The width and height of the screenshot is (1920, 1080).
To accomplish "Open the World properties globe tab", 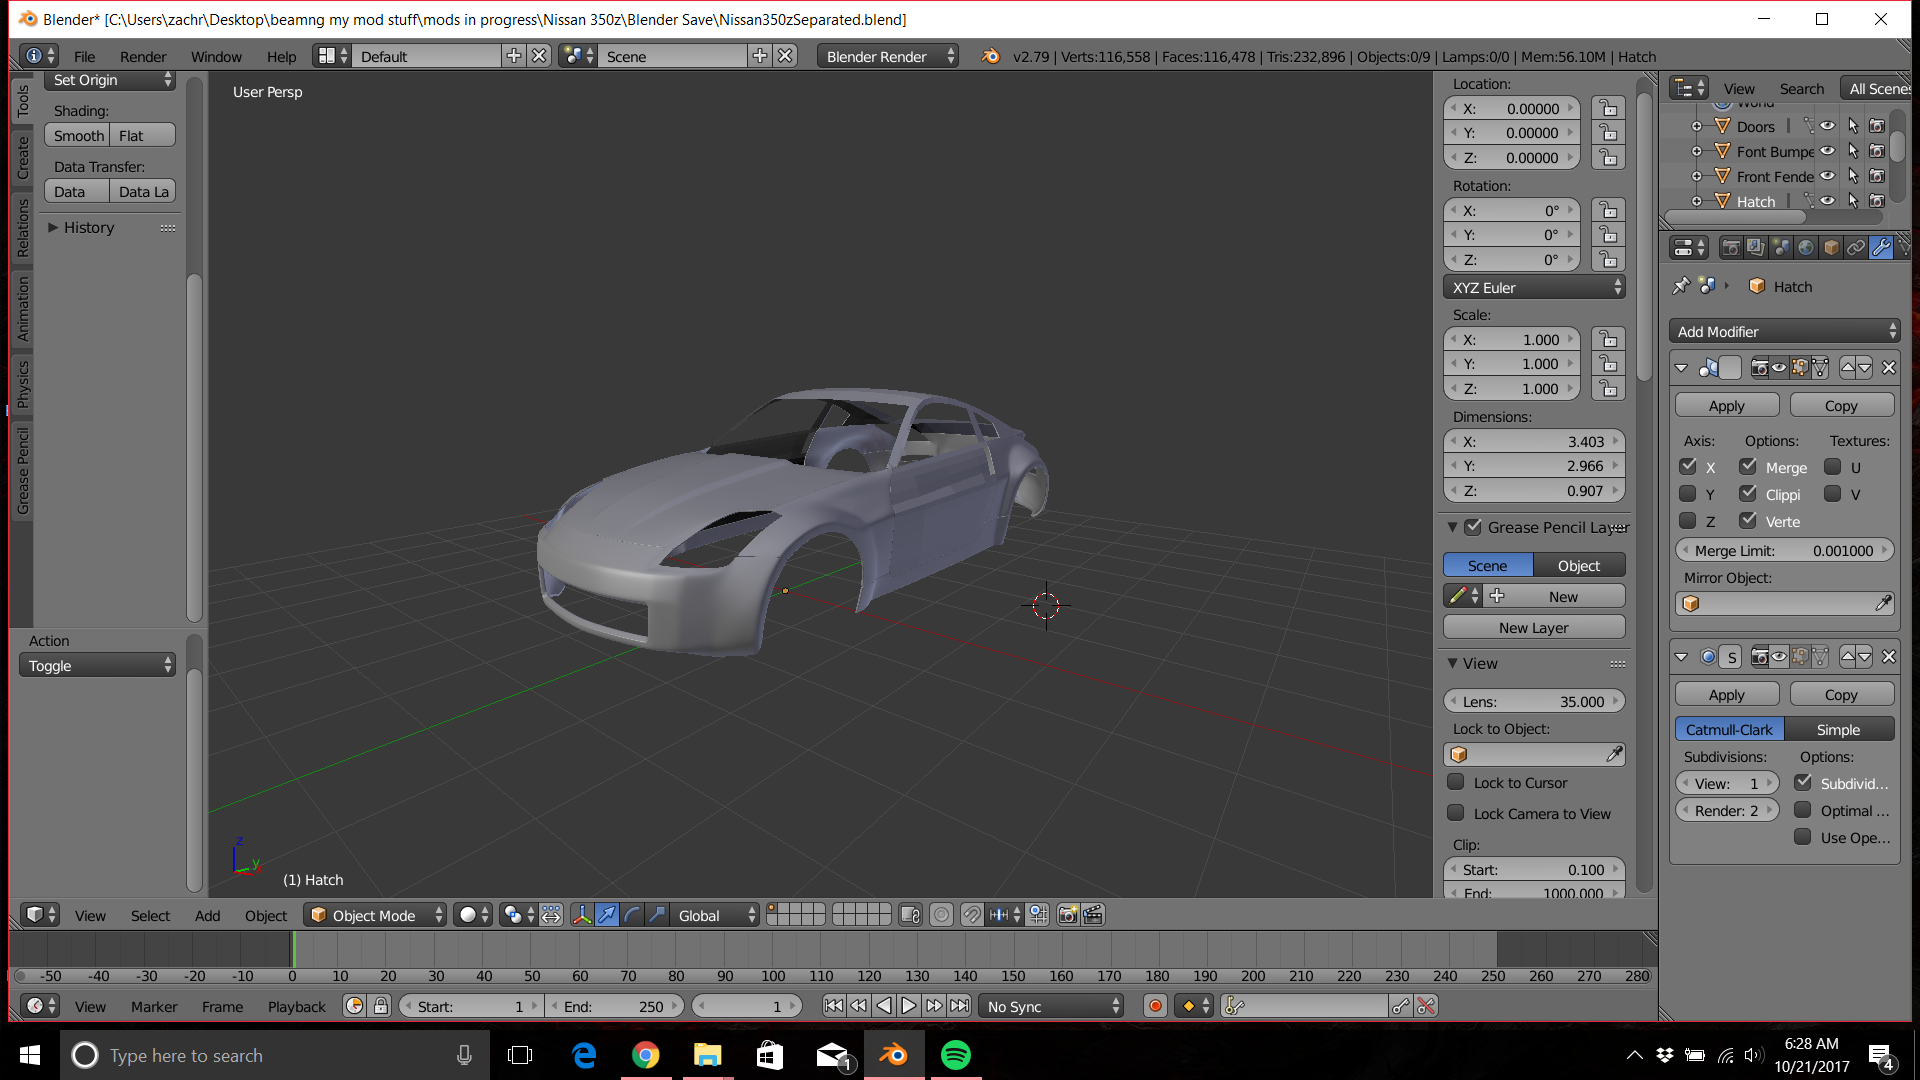I will click(x=1805, y=247).
